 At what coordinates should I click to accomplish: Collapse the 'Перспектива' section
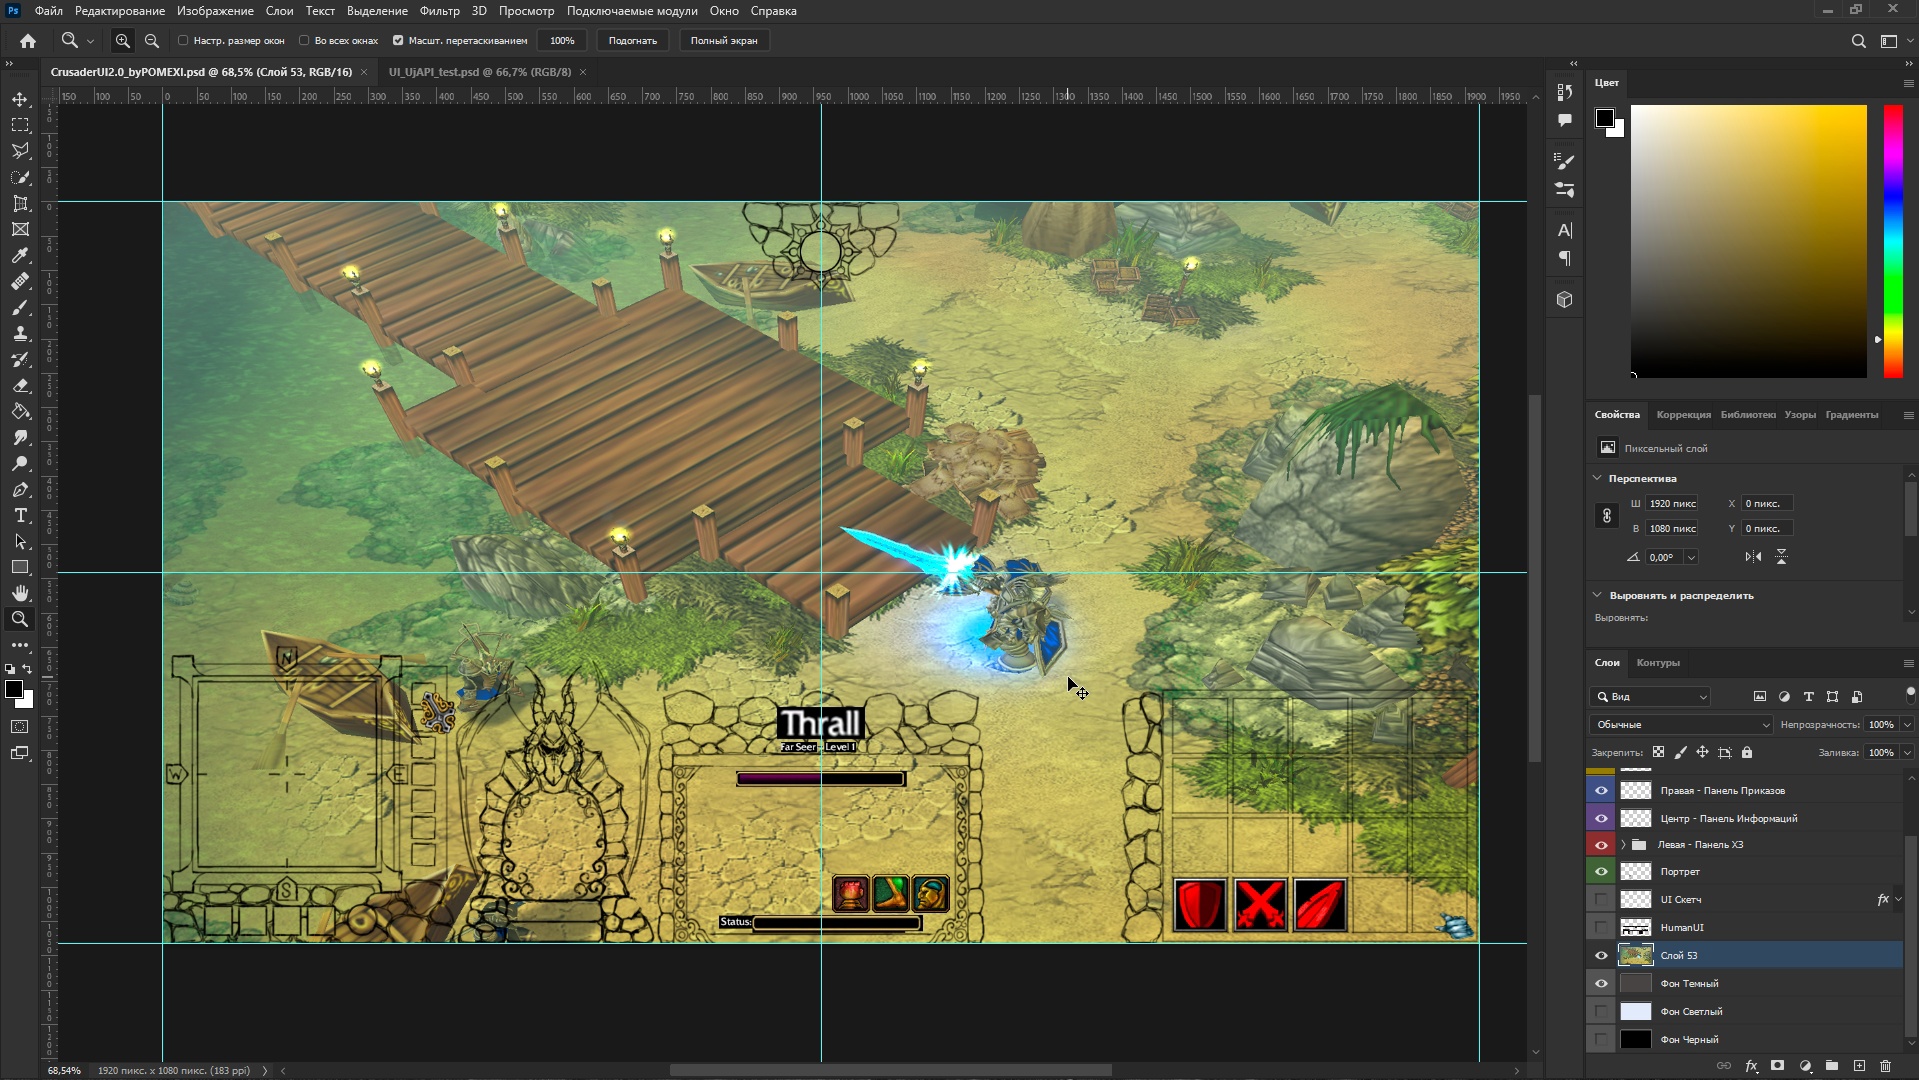[1597, 478]
